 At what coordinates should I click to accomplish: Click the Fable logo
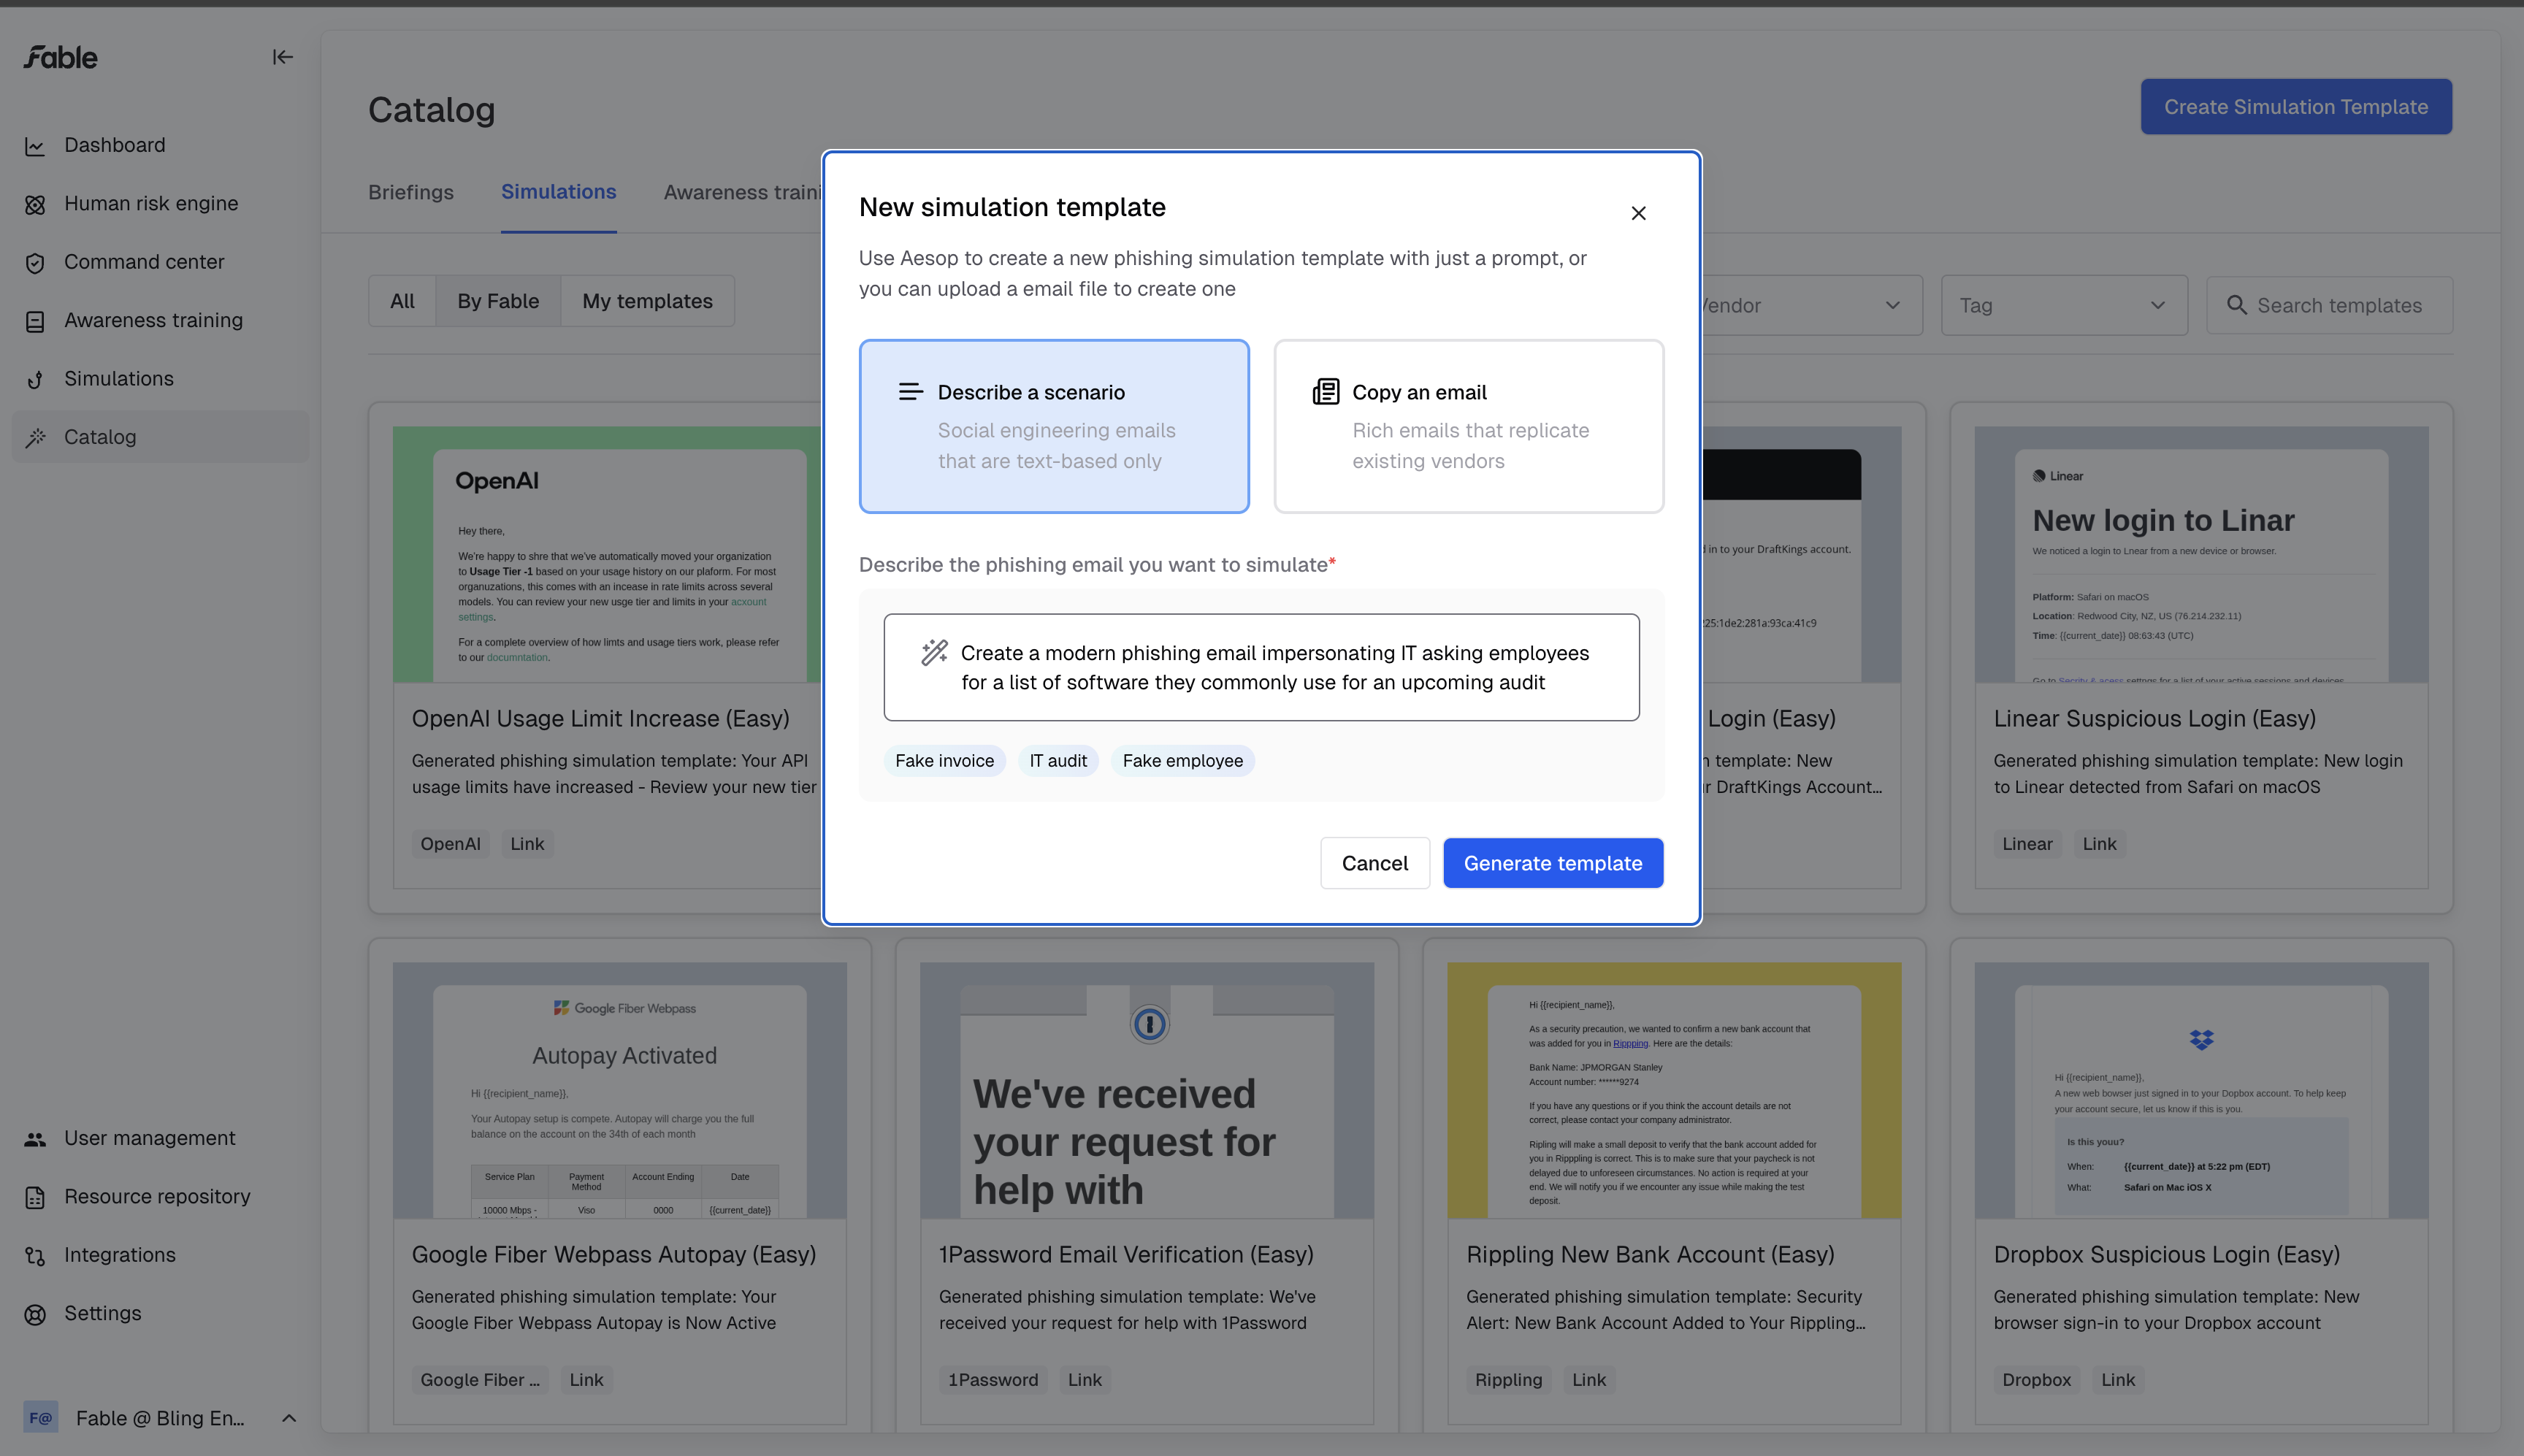[61, 57]
